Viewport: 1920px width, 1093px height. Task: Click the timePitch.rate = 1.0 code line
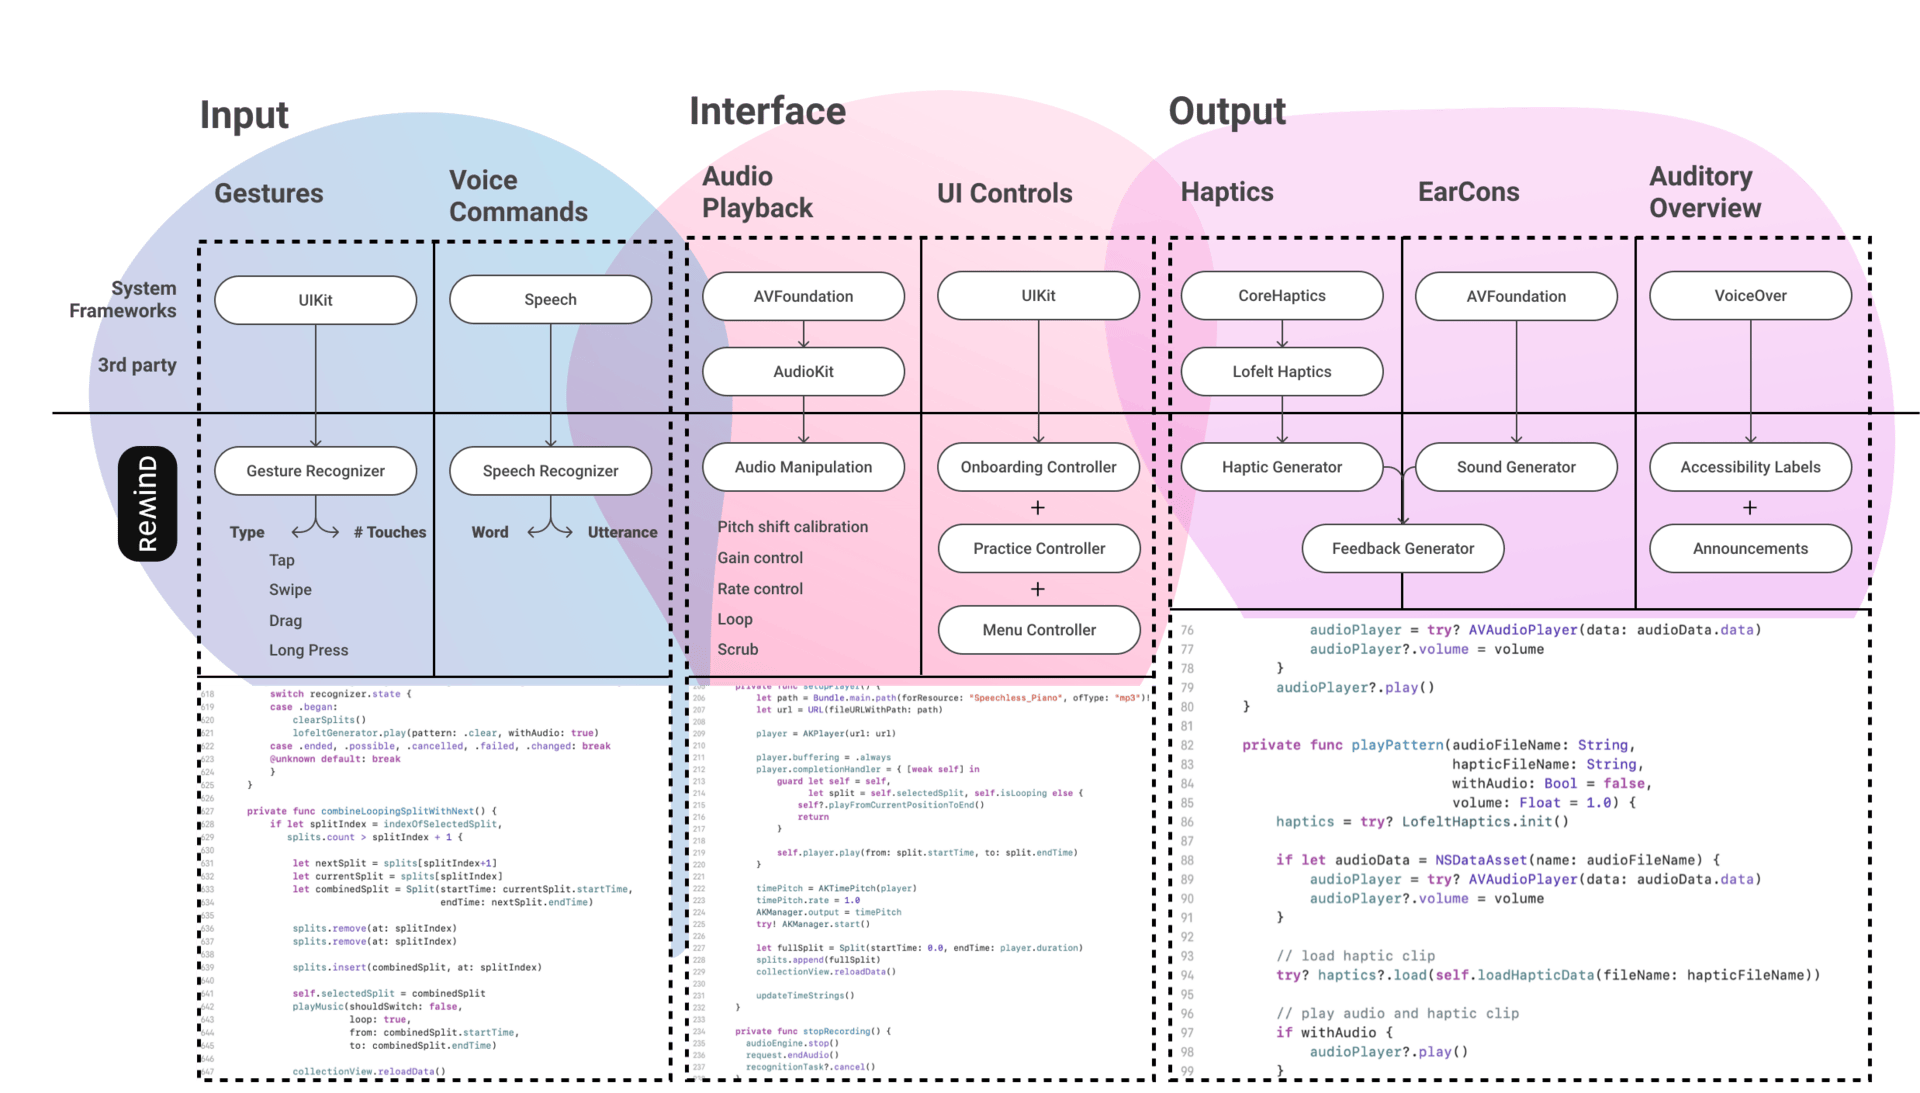(807, 900)
